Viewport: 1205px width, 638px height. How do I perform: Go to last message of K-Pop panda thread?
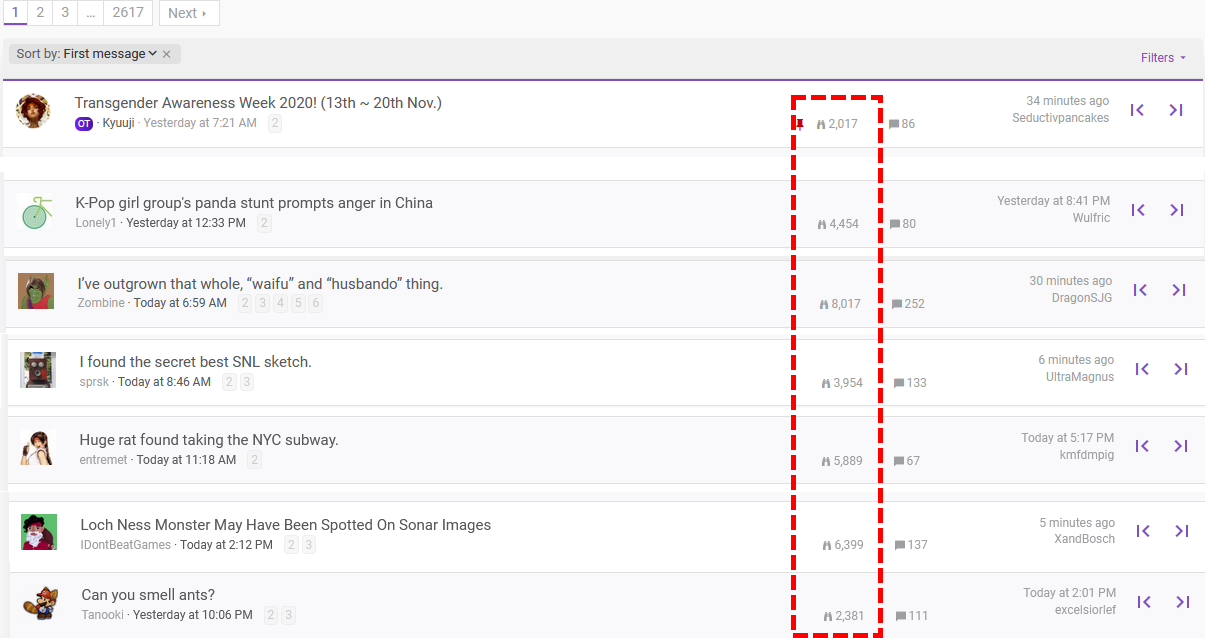pyautogui.click(x=1177, y=210)
